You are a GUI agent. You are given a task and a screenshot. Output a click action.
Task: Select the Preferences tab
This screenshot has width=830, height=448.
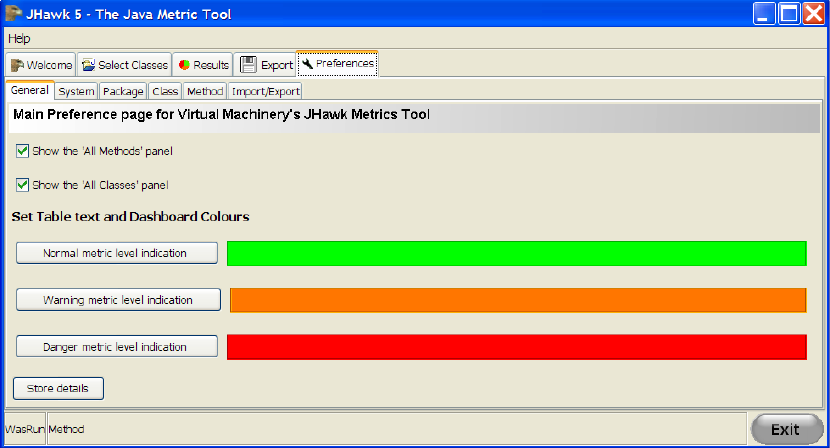click(x=338, y=64)
